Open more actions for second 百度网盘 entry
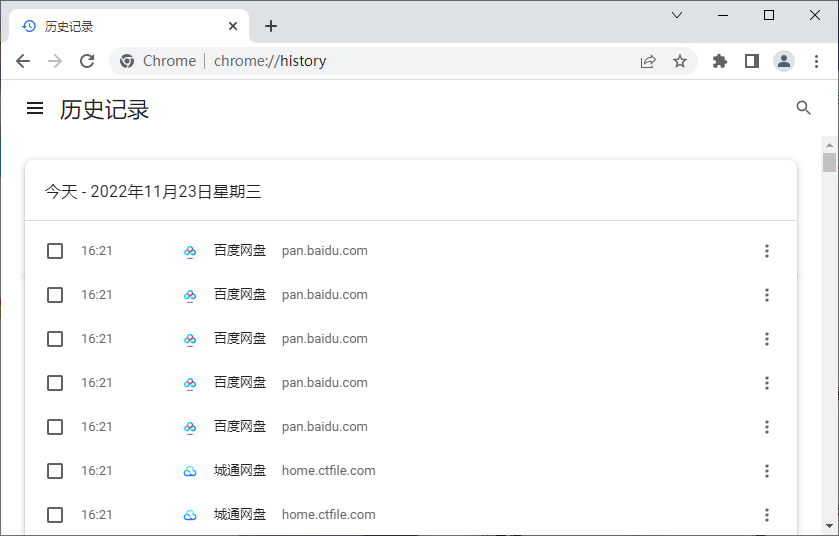 tap(767, 295)
